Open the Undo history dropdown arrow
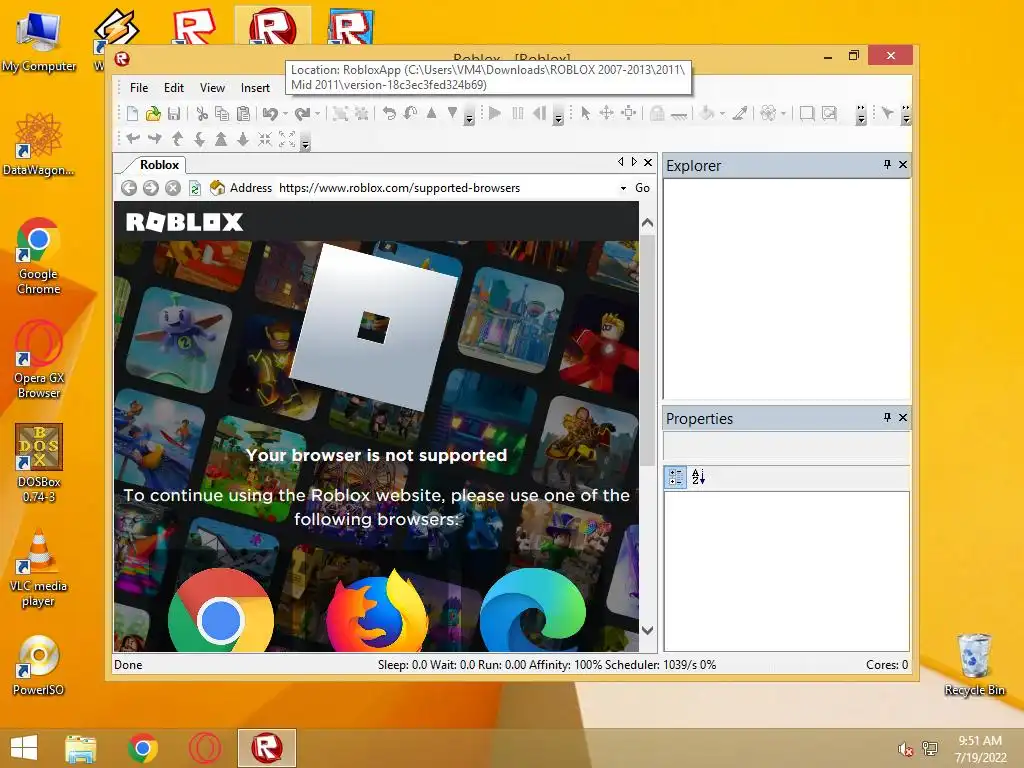The image size is (1024, 768). [x=285, y=114]
